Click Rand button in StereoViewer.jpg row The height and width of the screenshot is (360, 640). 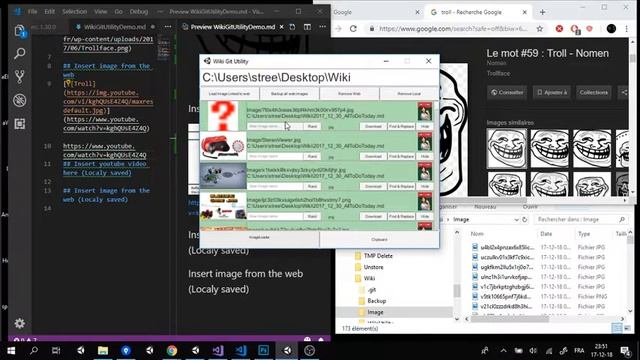tap(312, 156)
